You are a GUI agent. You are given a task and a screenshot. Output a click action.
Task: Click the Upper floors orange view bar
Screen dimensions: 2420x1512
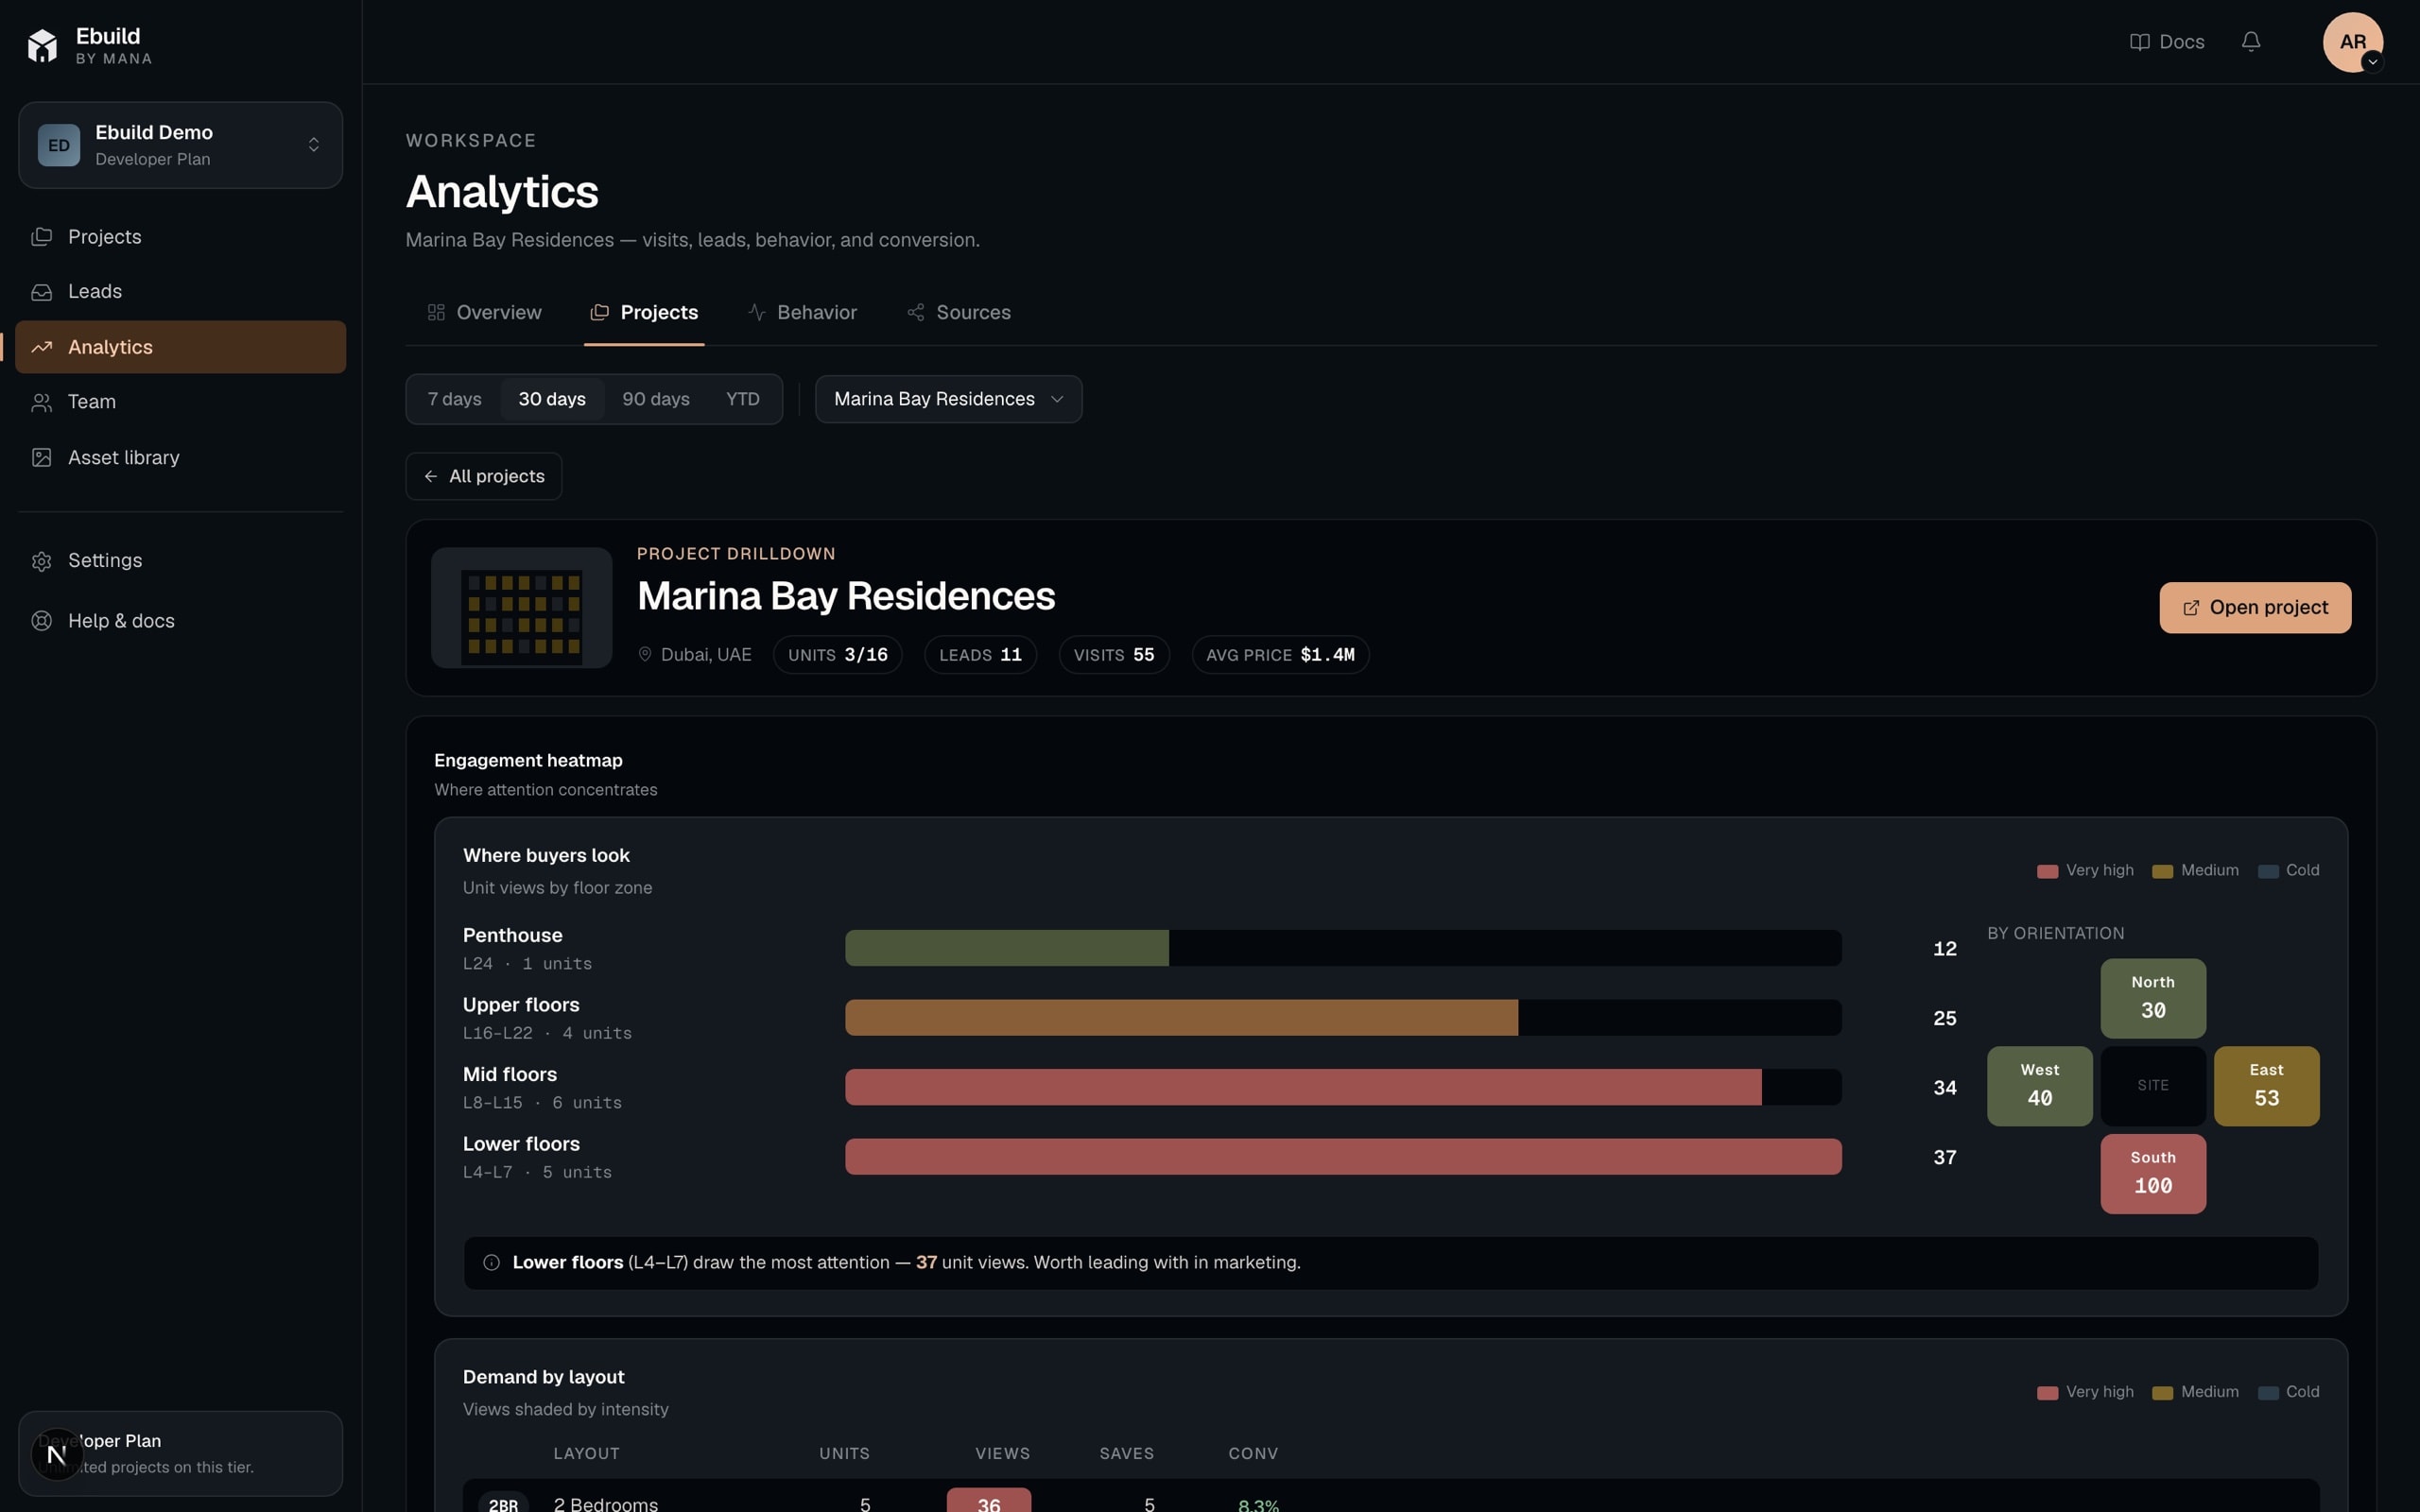[1181, 1018]
